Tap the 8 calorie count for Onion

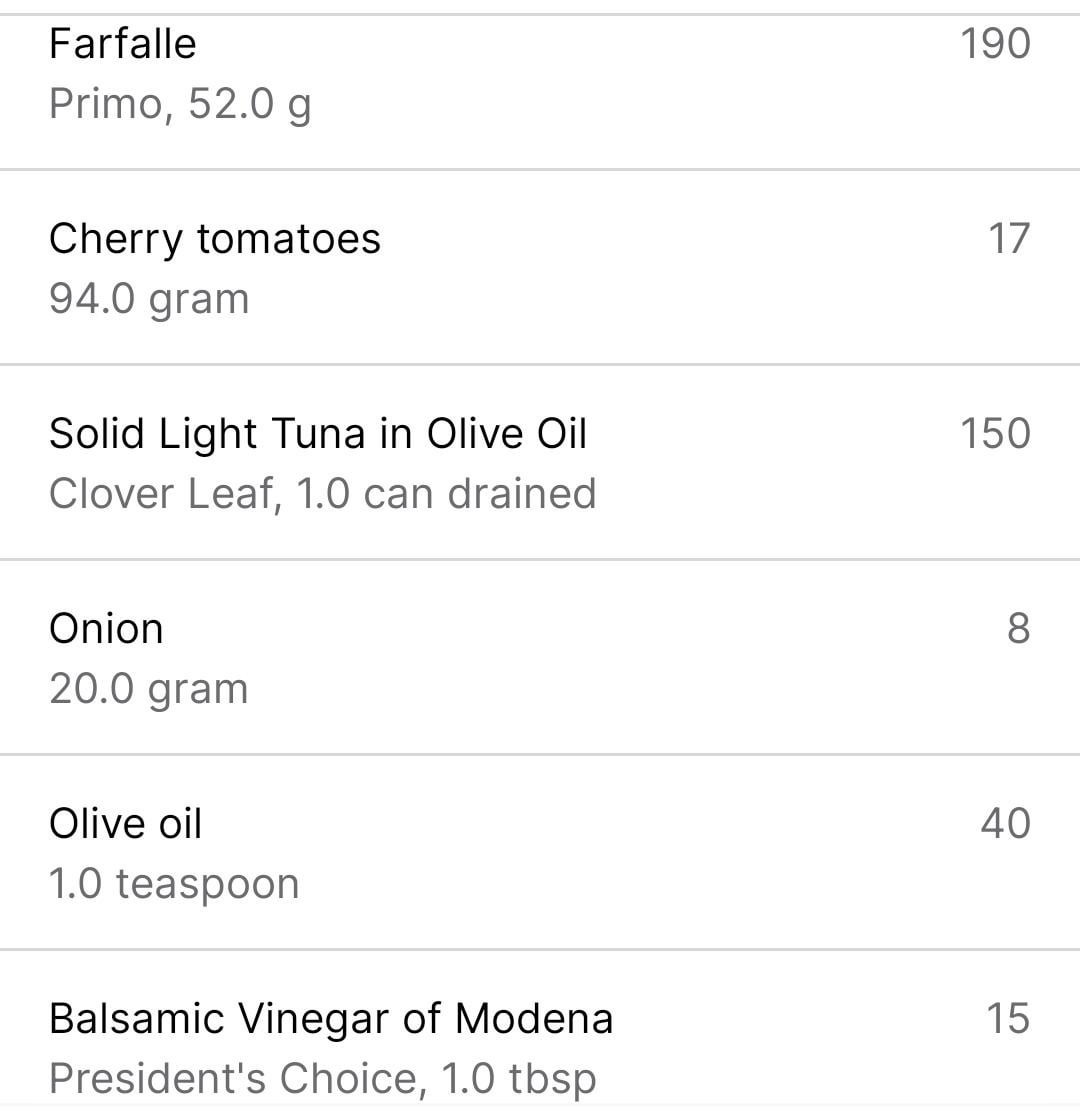click(1018, 629)
